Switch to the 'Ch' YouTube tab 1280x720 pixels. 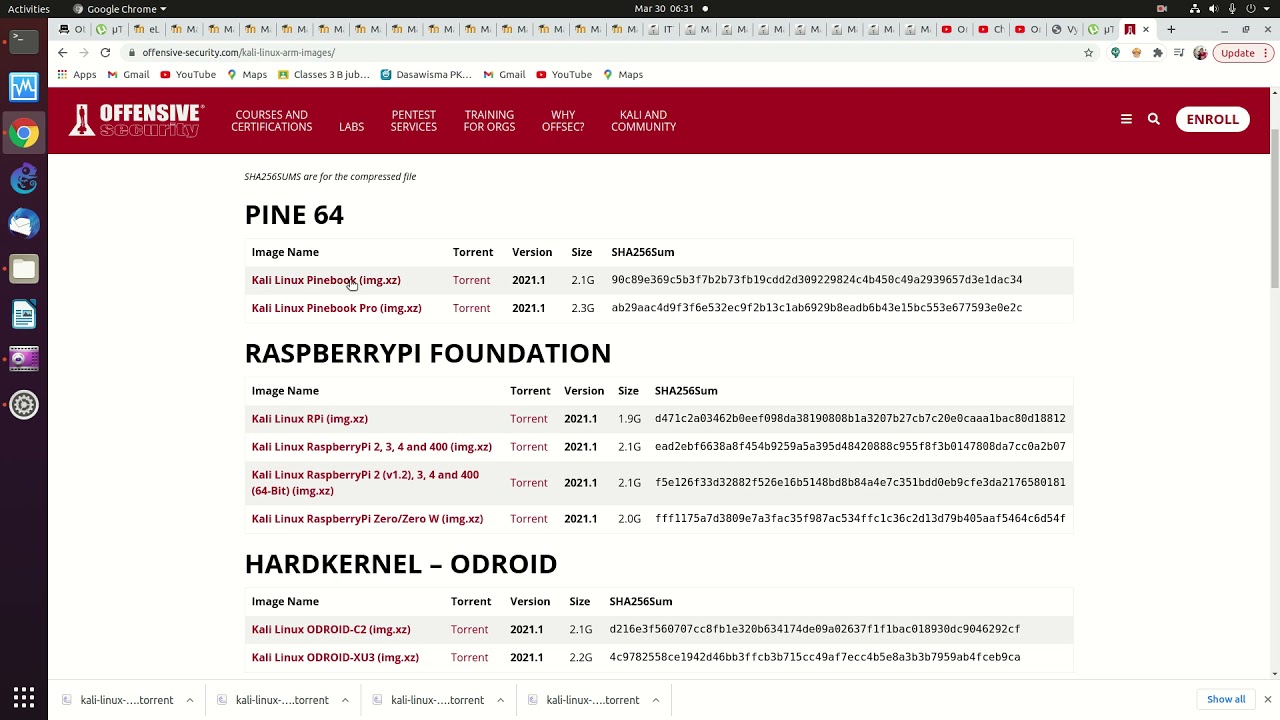[991, 30]
